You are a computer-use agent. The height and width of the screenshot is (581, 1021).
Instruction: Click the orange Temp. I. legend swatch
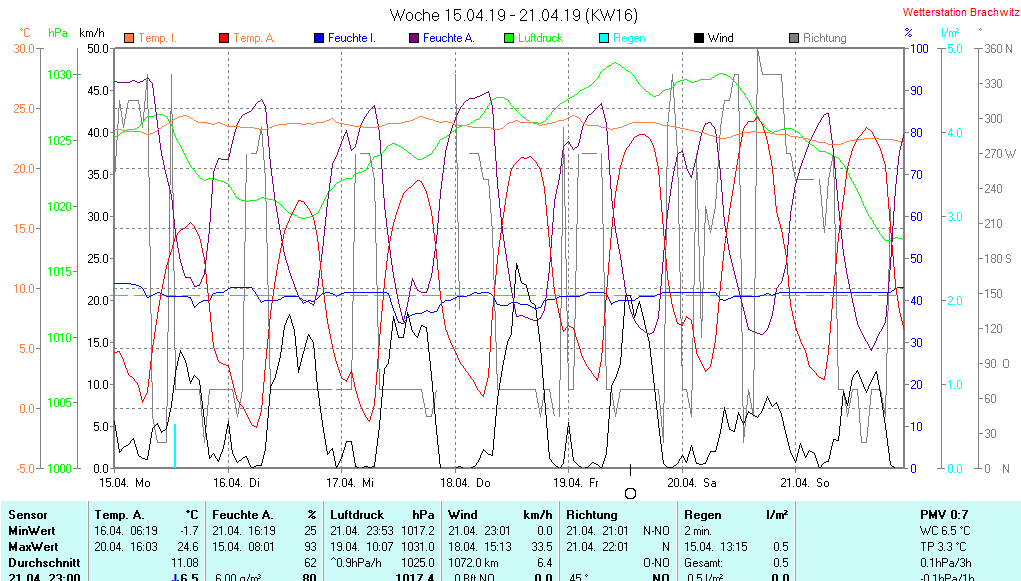[128, 39]
